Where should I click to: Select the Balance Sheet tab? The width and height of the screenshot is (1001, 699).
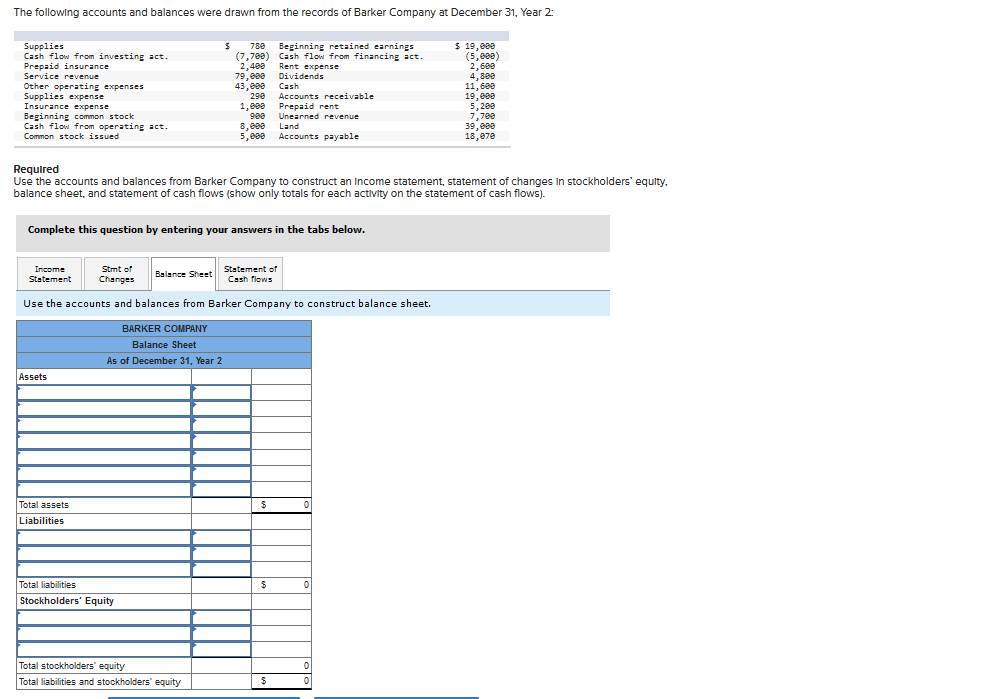[x=183, y=274]
